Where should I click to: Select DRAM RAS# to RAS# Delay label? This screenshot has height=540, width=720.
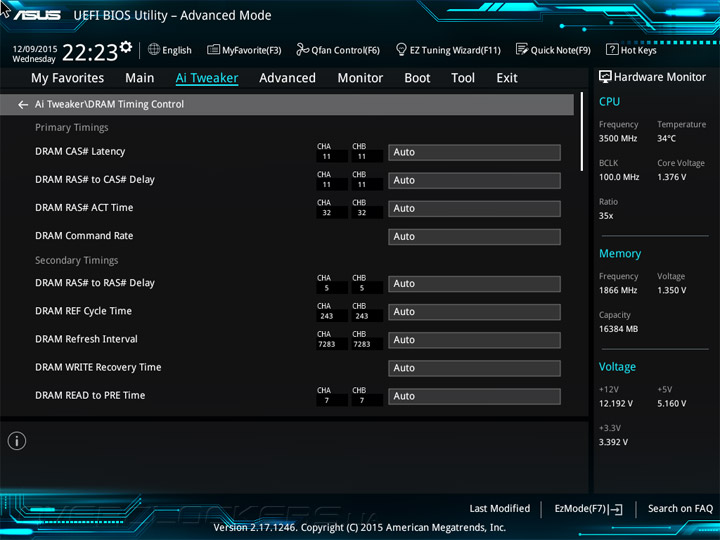pyautogui.click(x=95, y=283)
